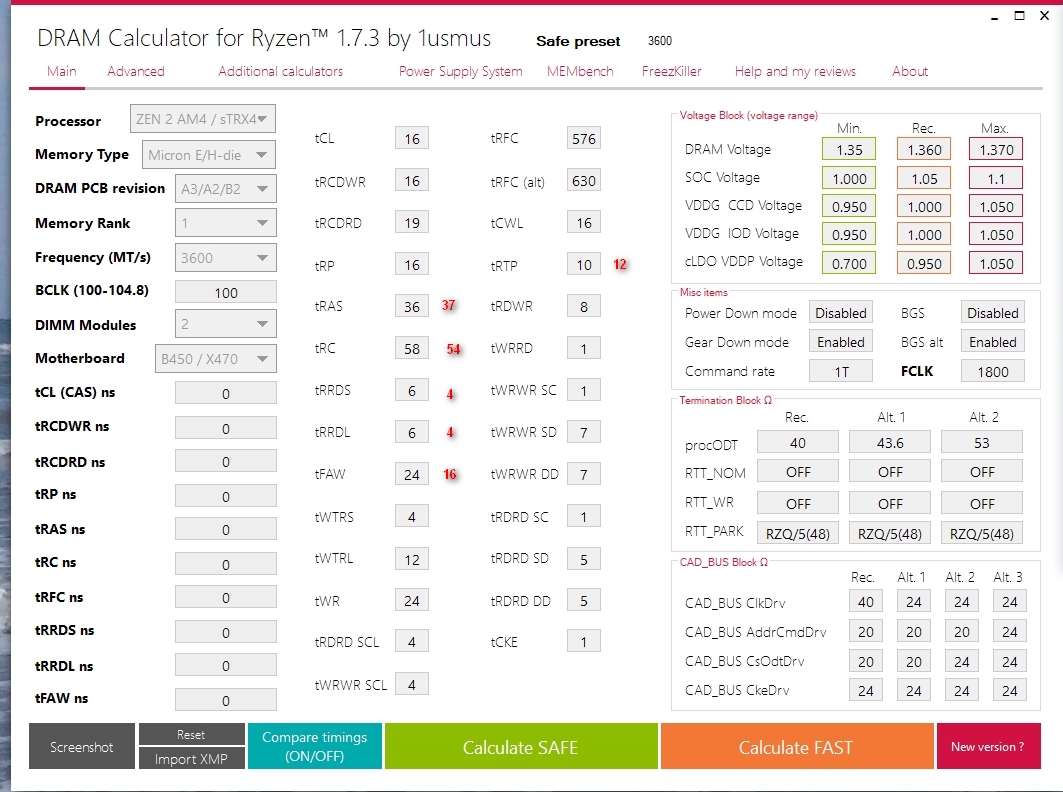Screen dimensions: 1063x792
Task: Click procODT Rec. value 40
Action: click(798, 442)
